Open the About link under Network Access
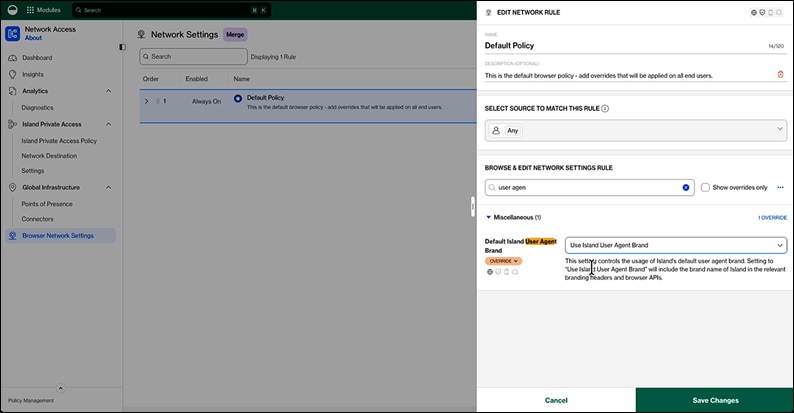The width and height of the screenshot is (794, 413). pyautogui.click(x=33, y=38)
